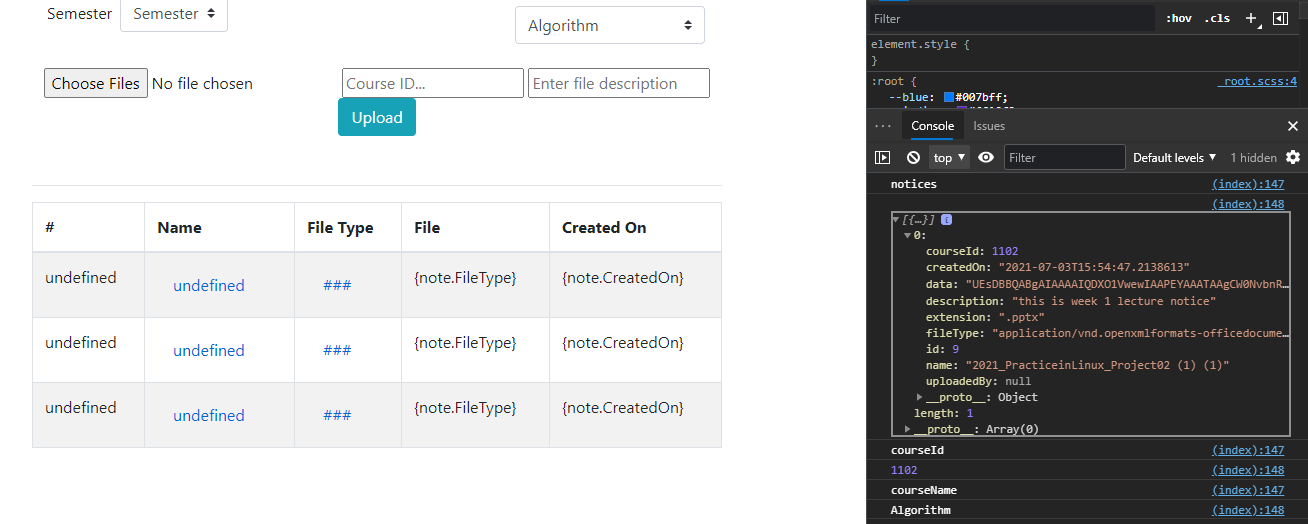Viewport: 1308px width, 524px height.
Task: Click the ### link in second row
Action: point(337,350)
